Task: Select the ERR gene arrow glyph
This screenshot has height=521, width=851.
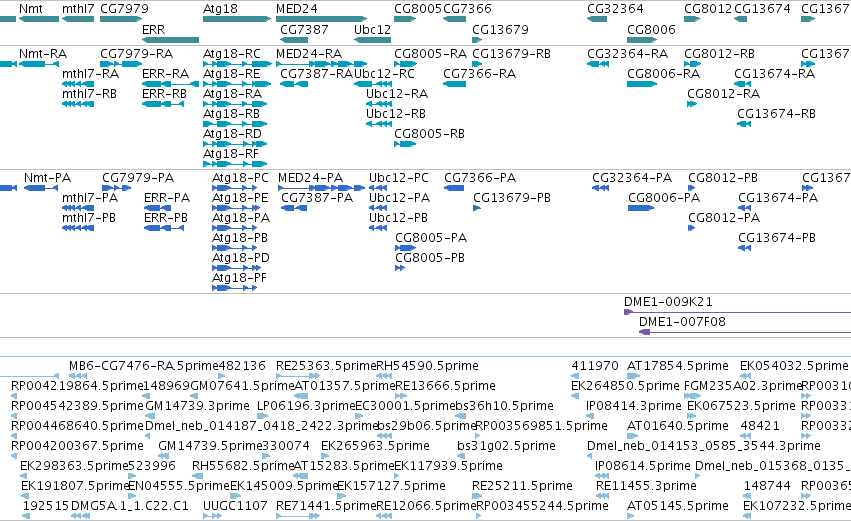Action: click(x=170, y=40)
